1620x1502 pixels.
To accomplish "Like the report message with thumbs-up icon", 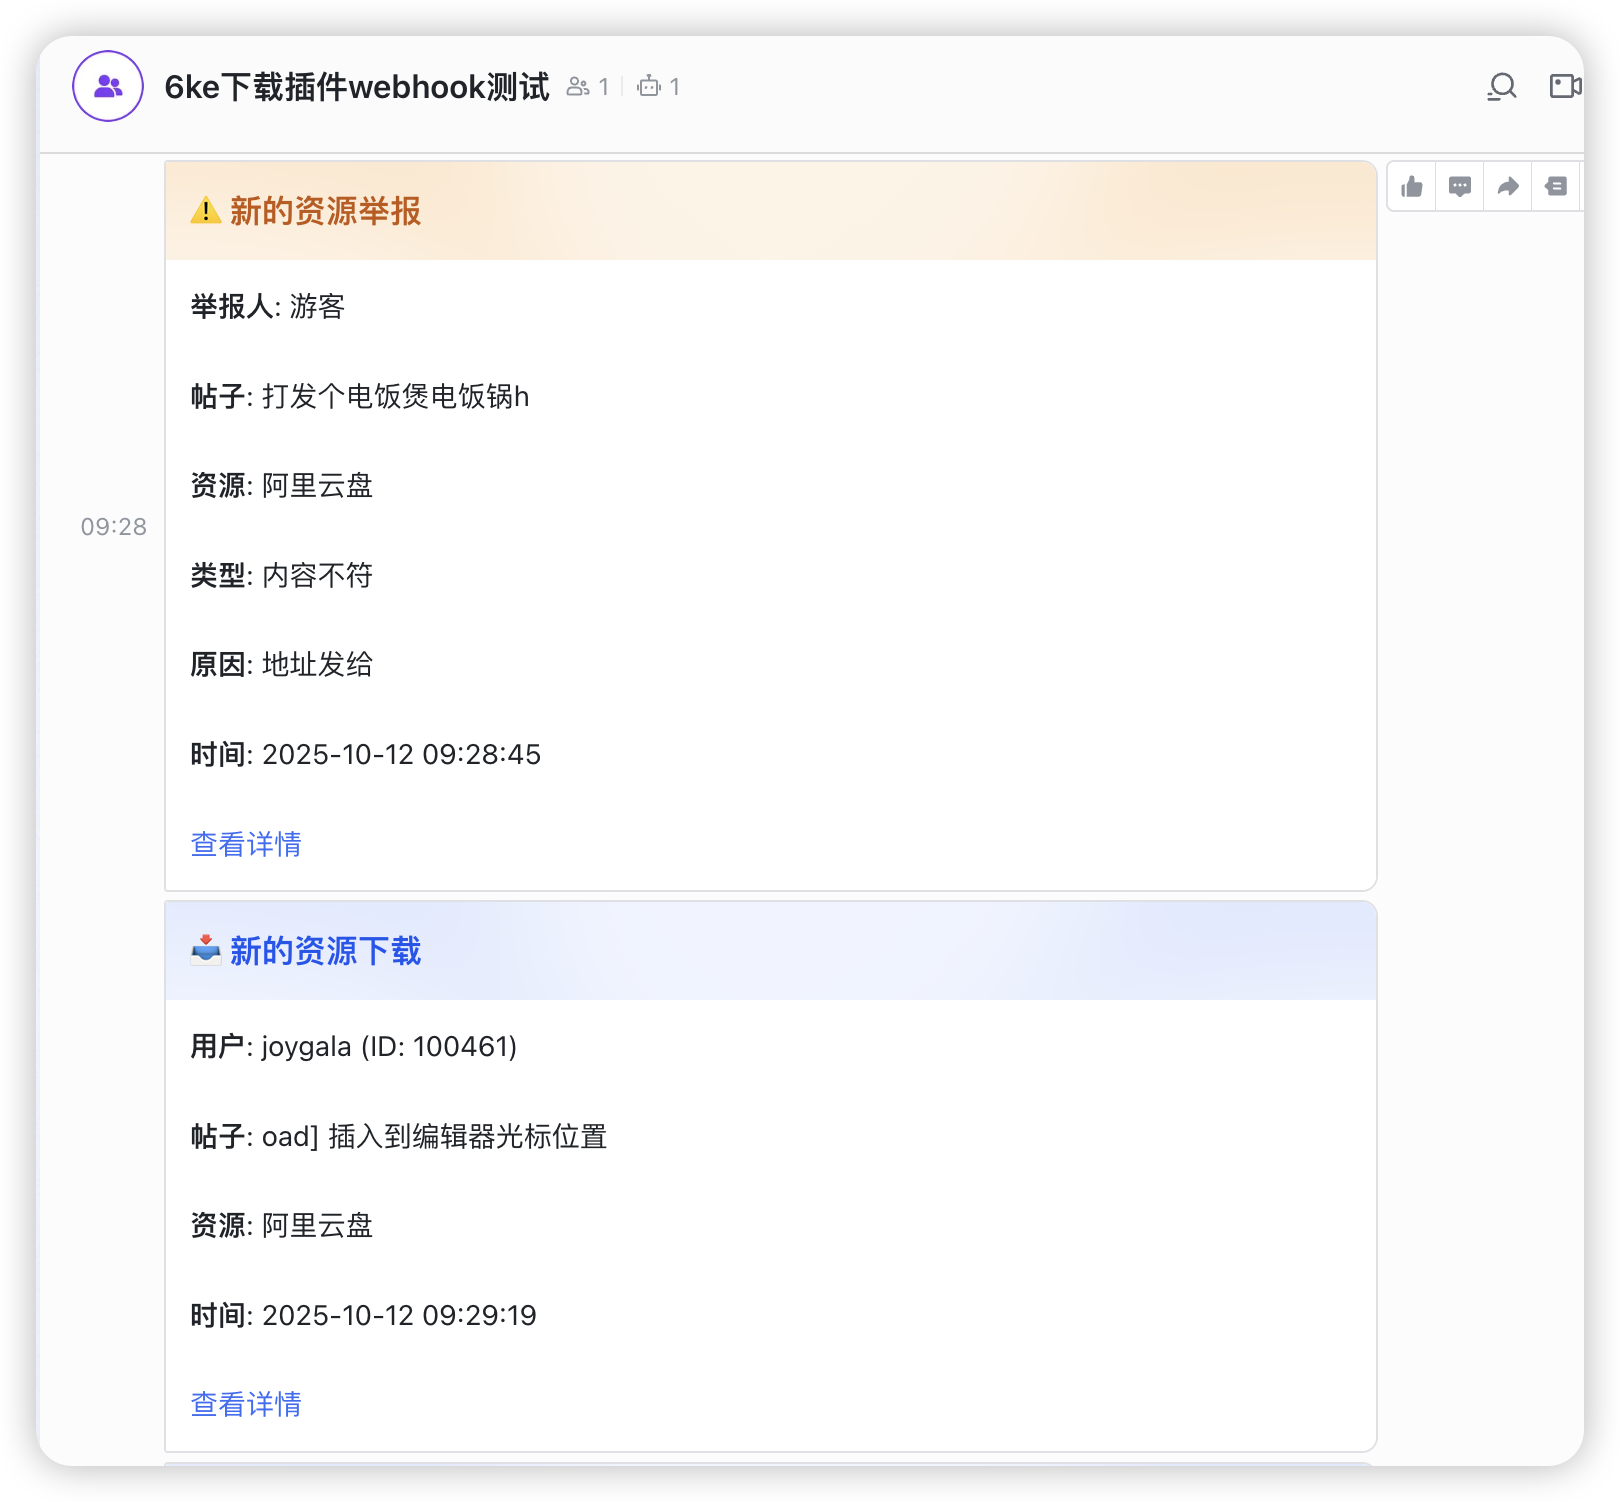I will click(1411, 185).
